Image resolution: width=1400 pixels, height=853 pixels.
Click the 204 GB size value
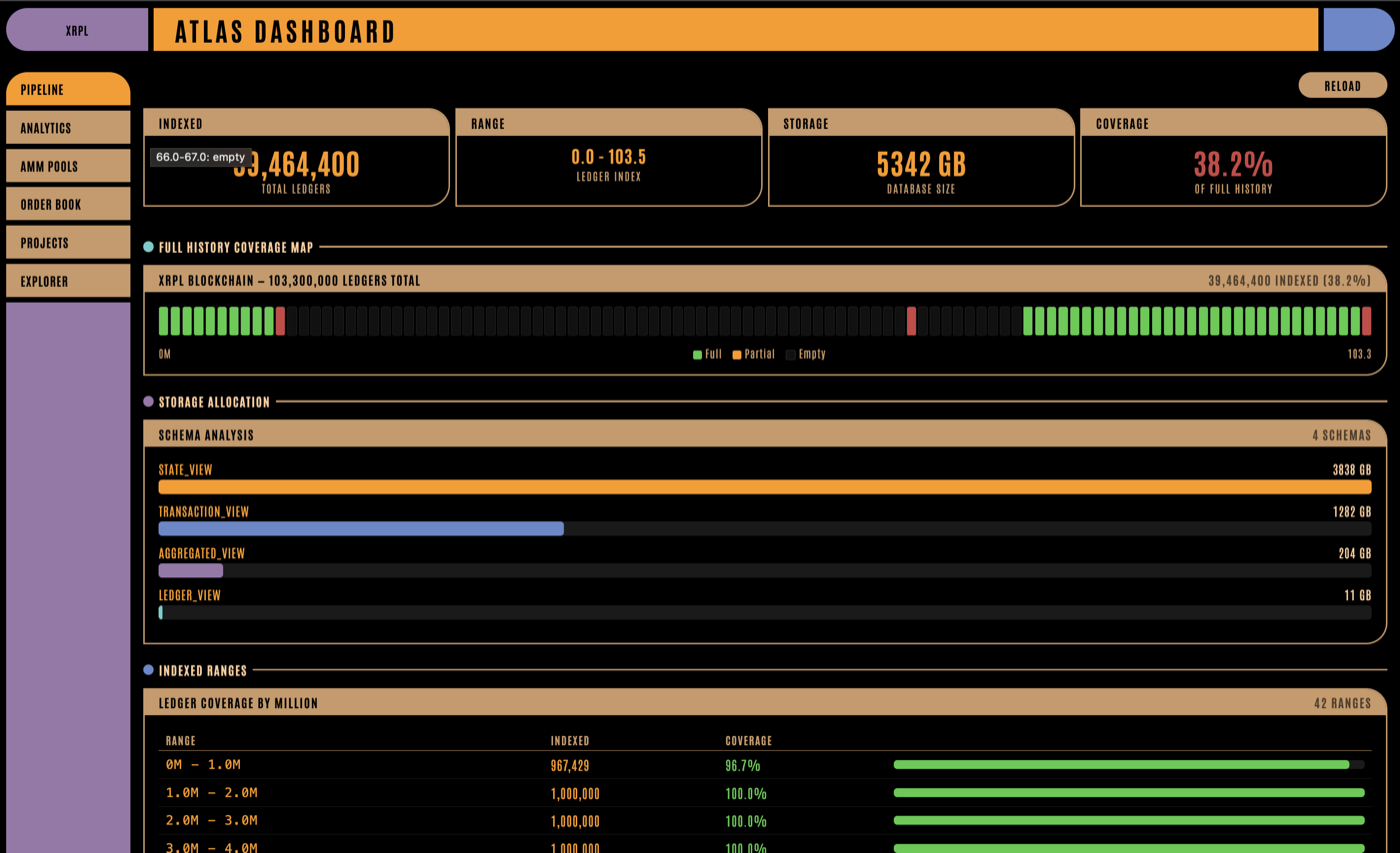pyautogui.click(x=1355, y=553)
